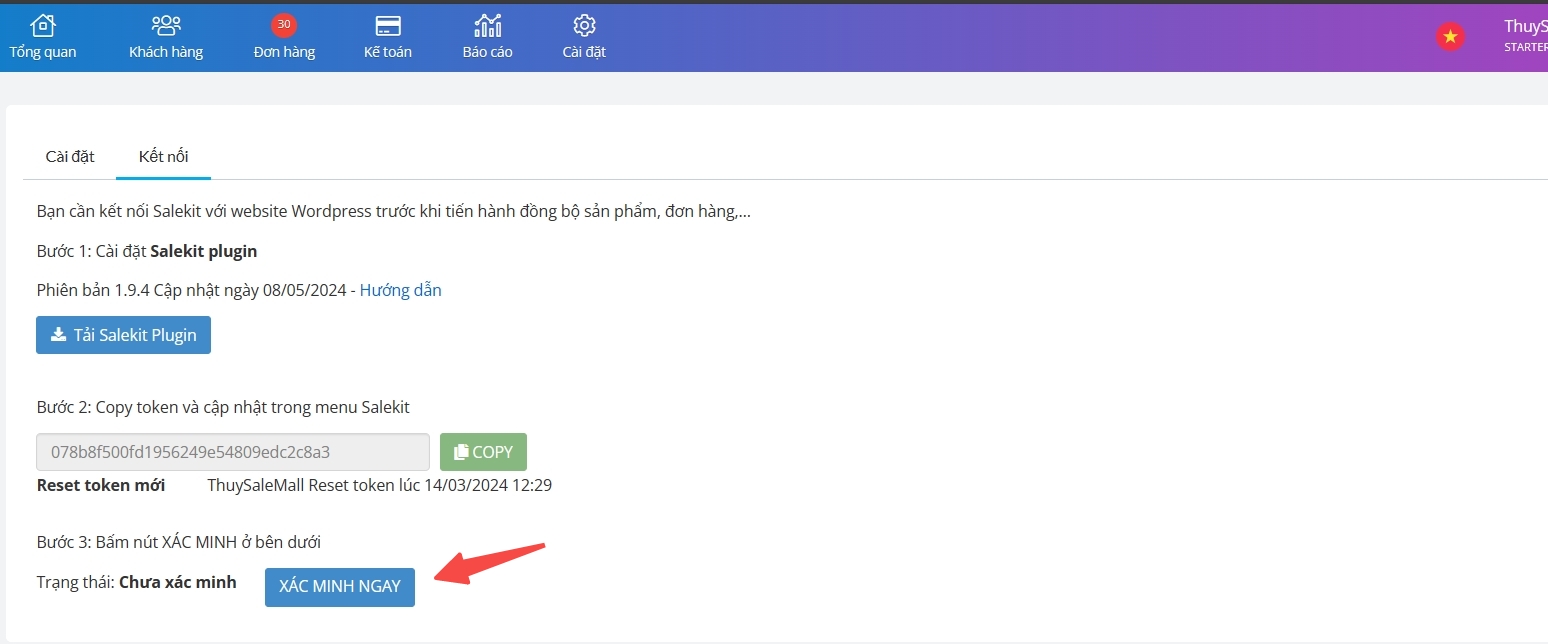
Task: Click the red 30 orders badge
Action: pyautogui.click(x=284, y=25)
